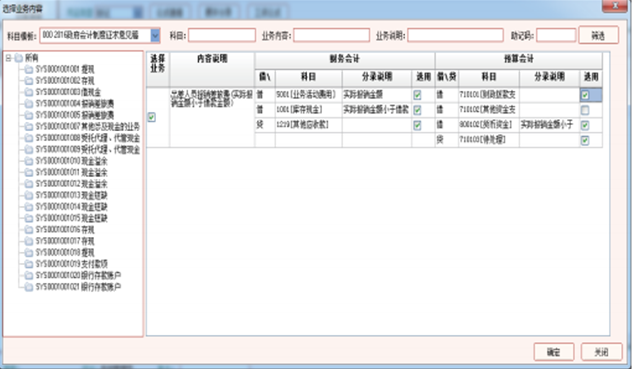This screenshot has height=369, width=633.
Task: Click the folder icon of SYS0001001014
Action: [29, 207]
